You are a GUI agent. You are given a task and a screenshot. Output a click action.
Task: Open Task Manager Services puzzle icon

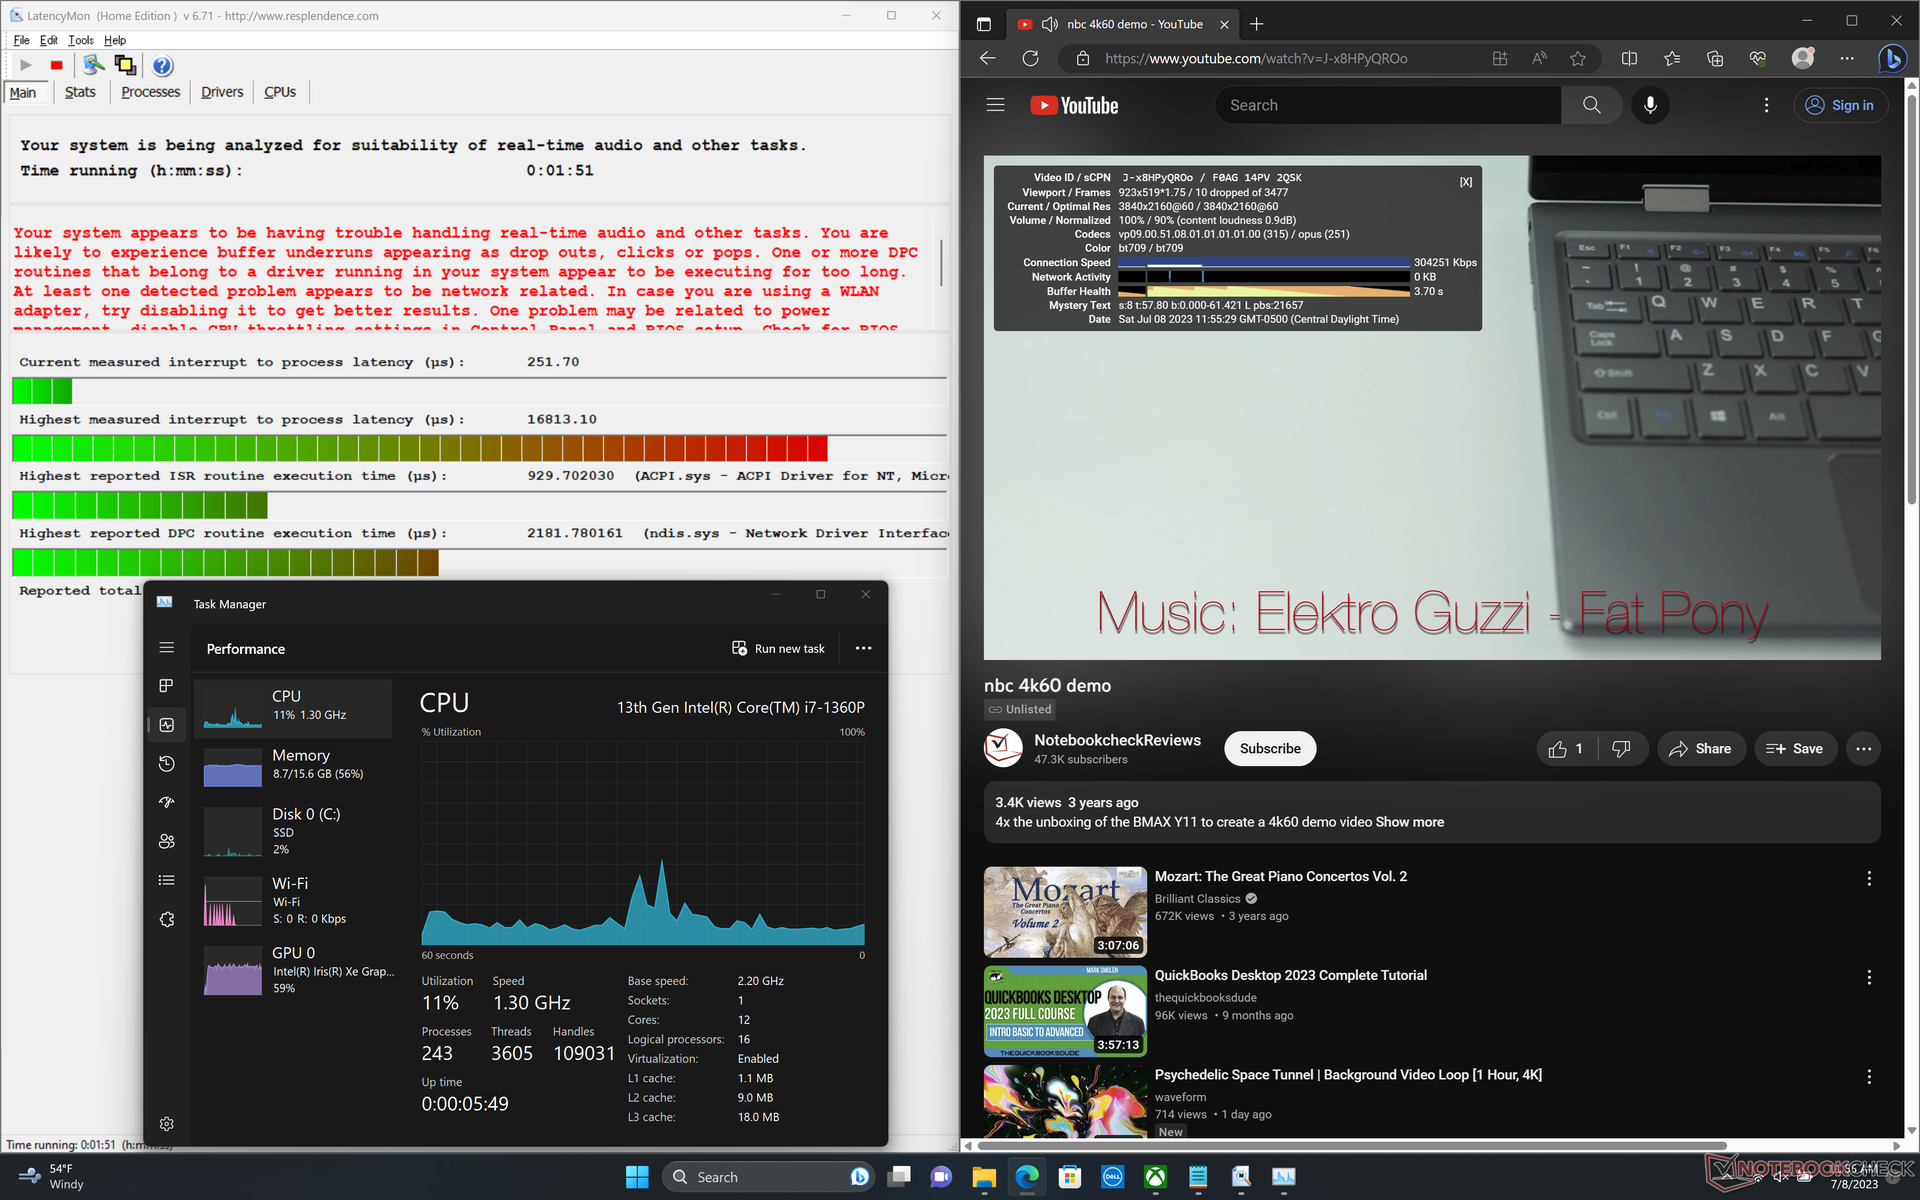(167, 919)
